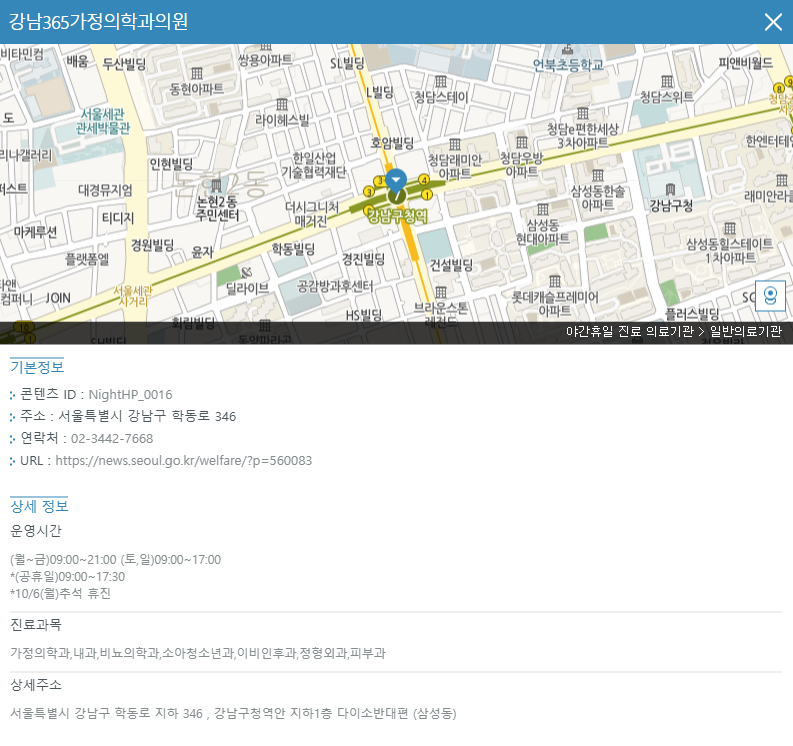Click the 호암빌딩 map label
The width and height of the screenshot is (793, 746).
pyautogui.click(x=392, y=143)
